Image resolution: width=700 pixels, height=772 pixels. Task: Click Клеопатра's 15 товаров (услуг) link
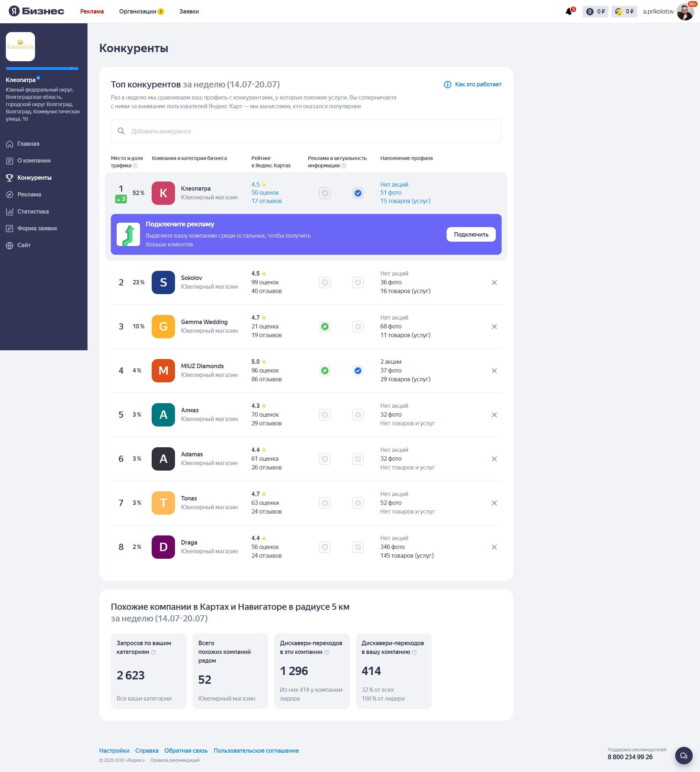(405, 201)
